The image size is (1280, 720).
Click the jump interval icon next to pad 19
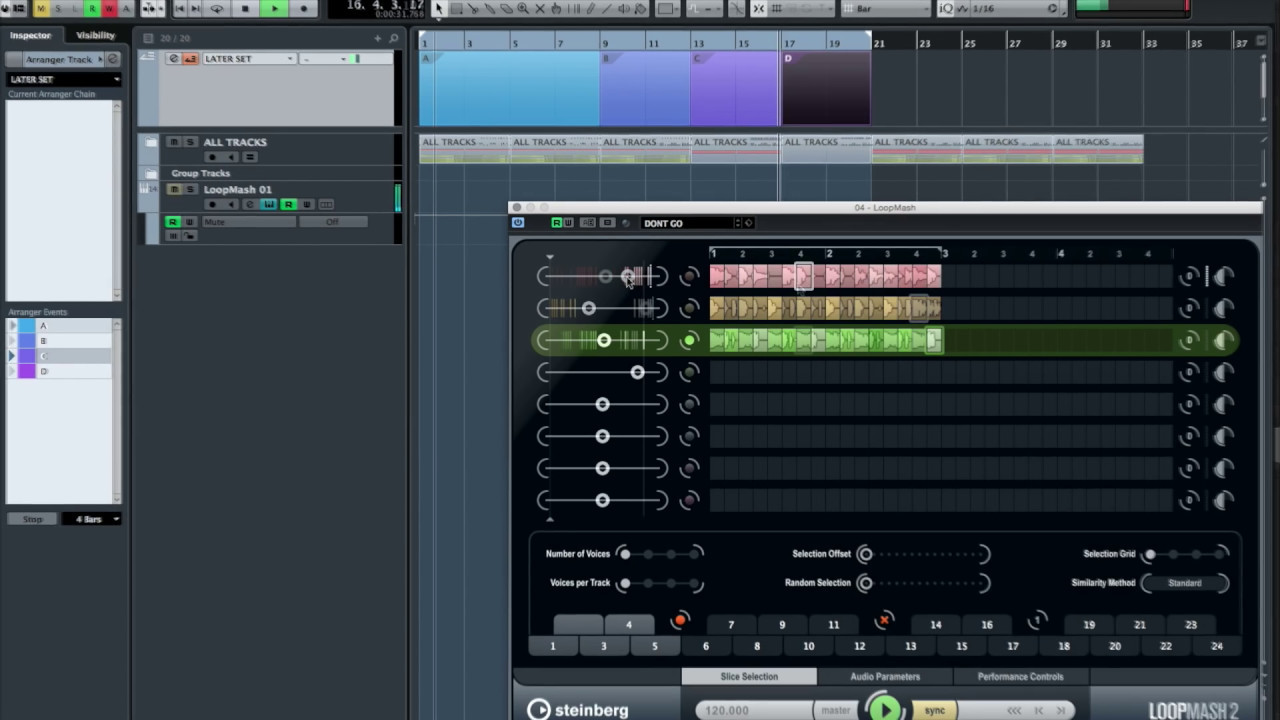point(1037,621)
